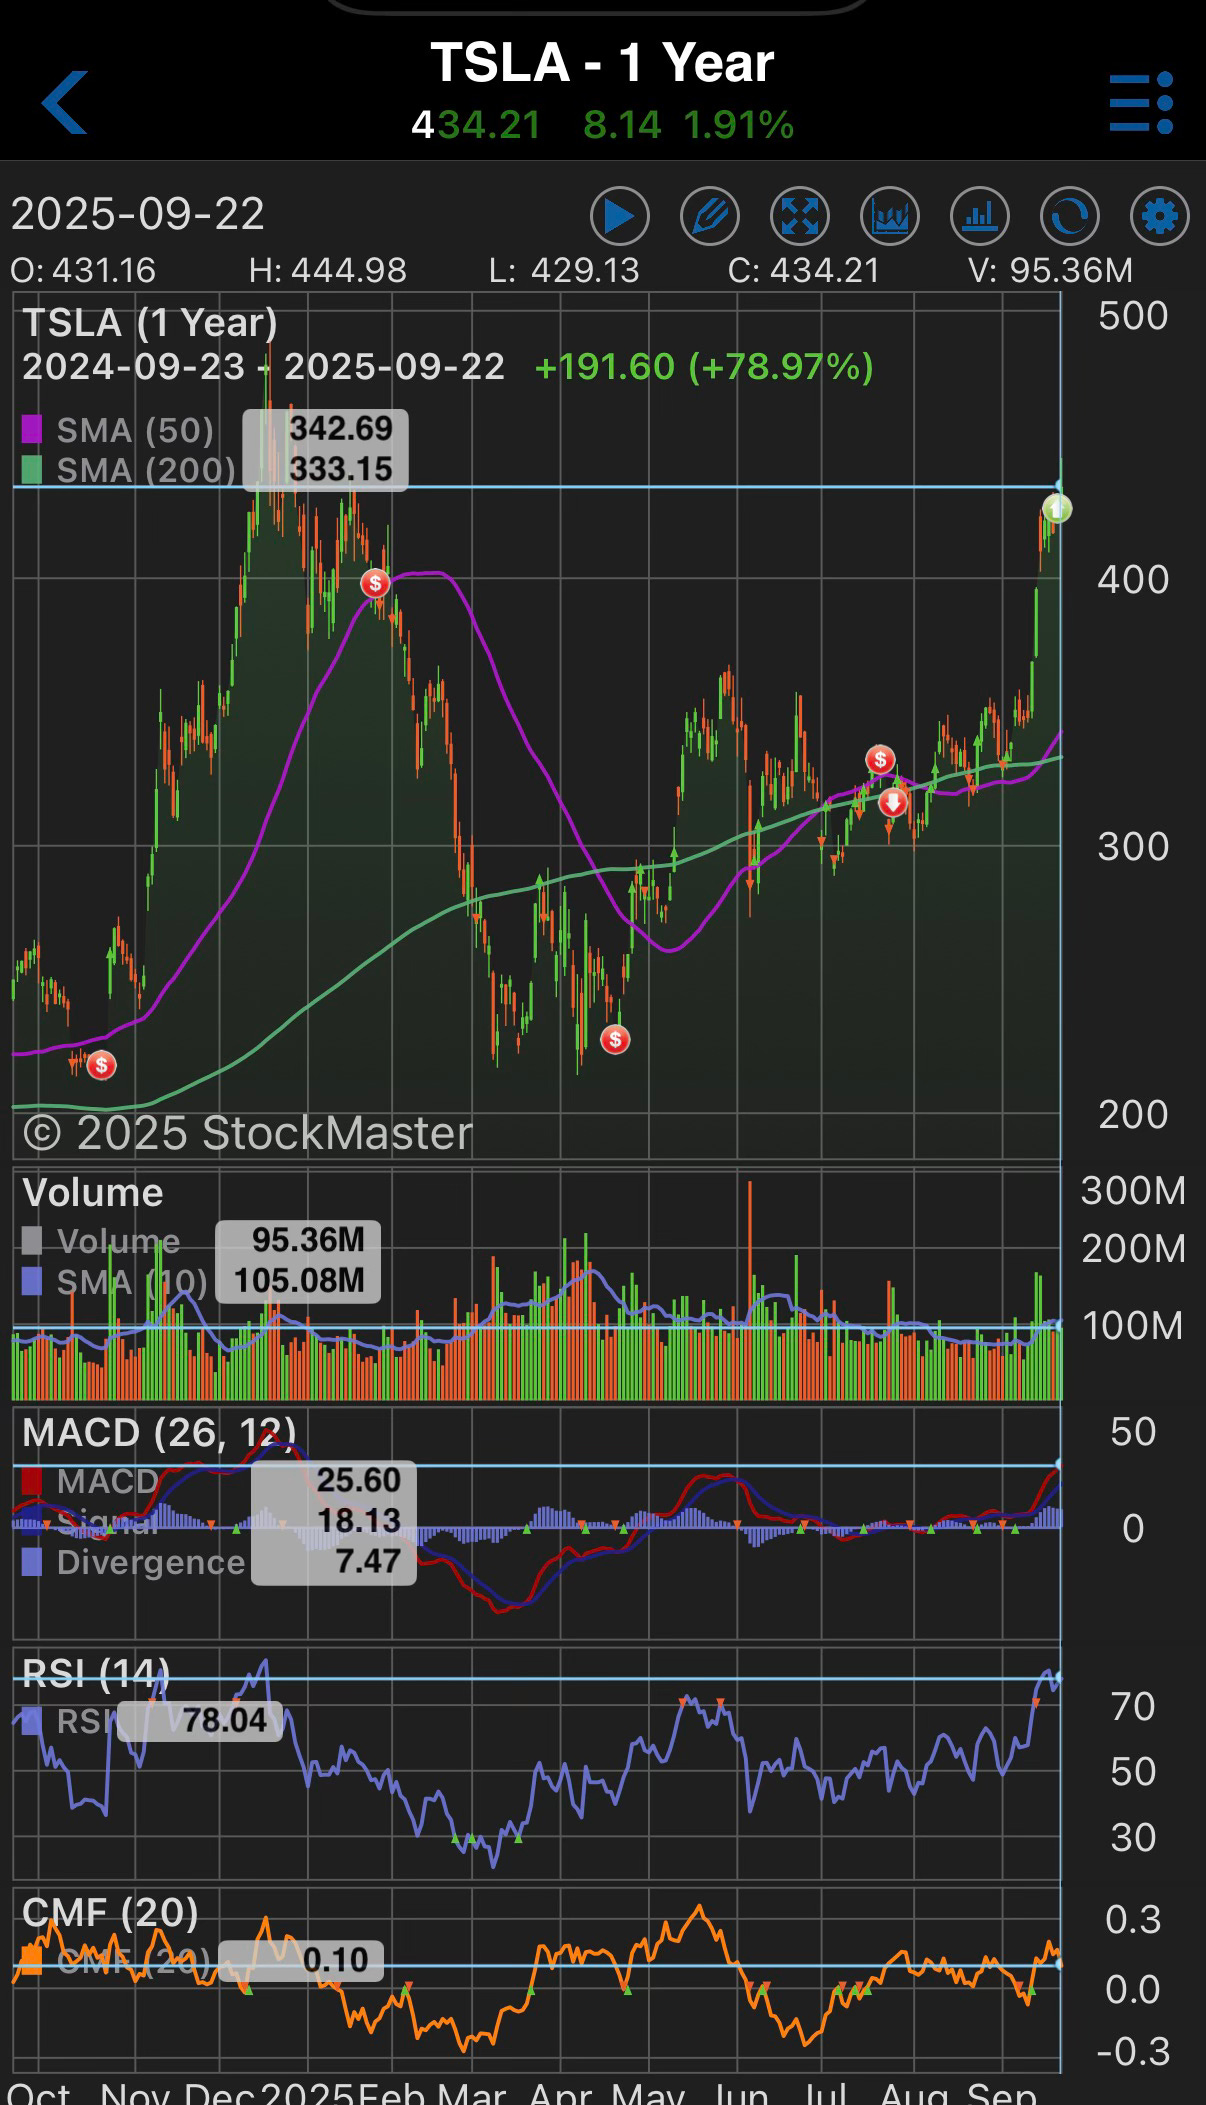Tap the +191.60 (+78.97%) gain text

[704, 367]
